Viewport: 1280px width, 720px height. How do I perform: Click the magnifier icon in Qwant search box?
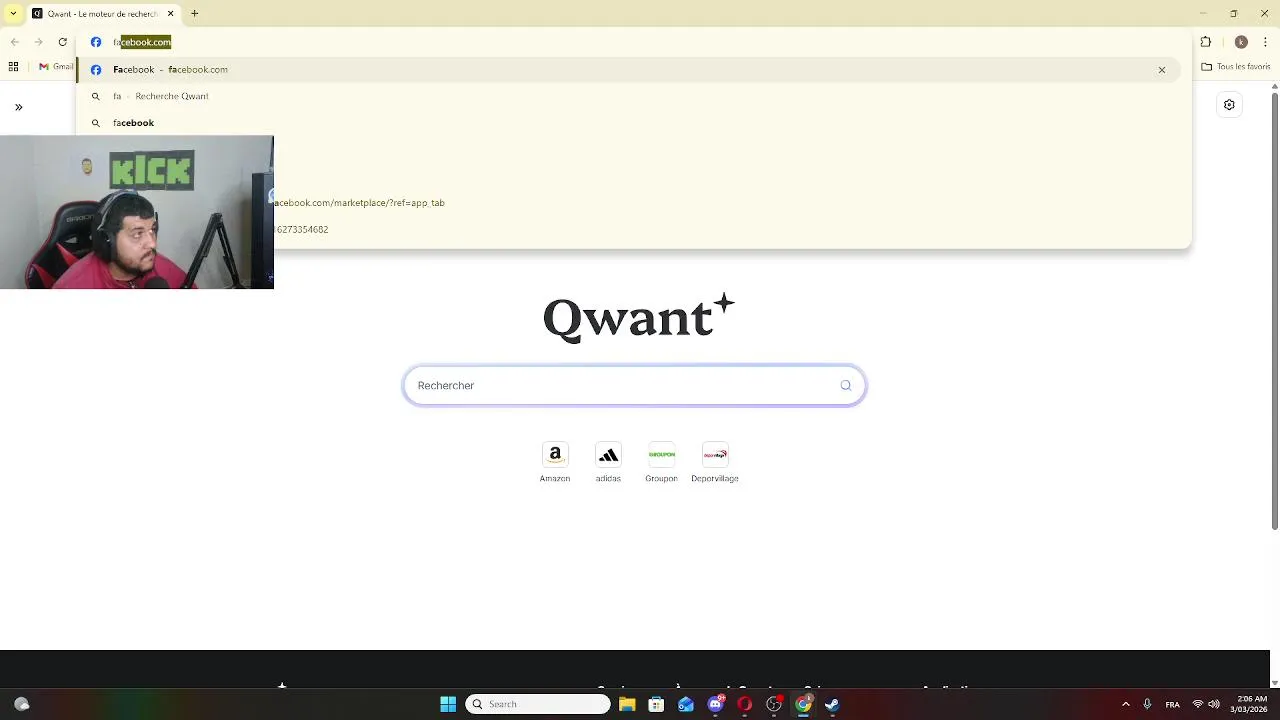846,386
